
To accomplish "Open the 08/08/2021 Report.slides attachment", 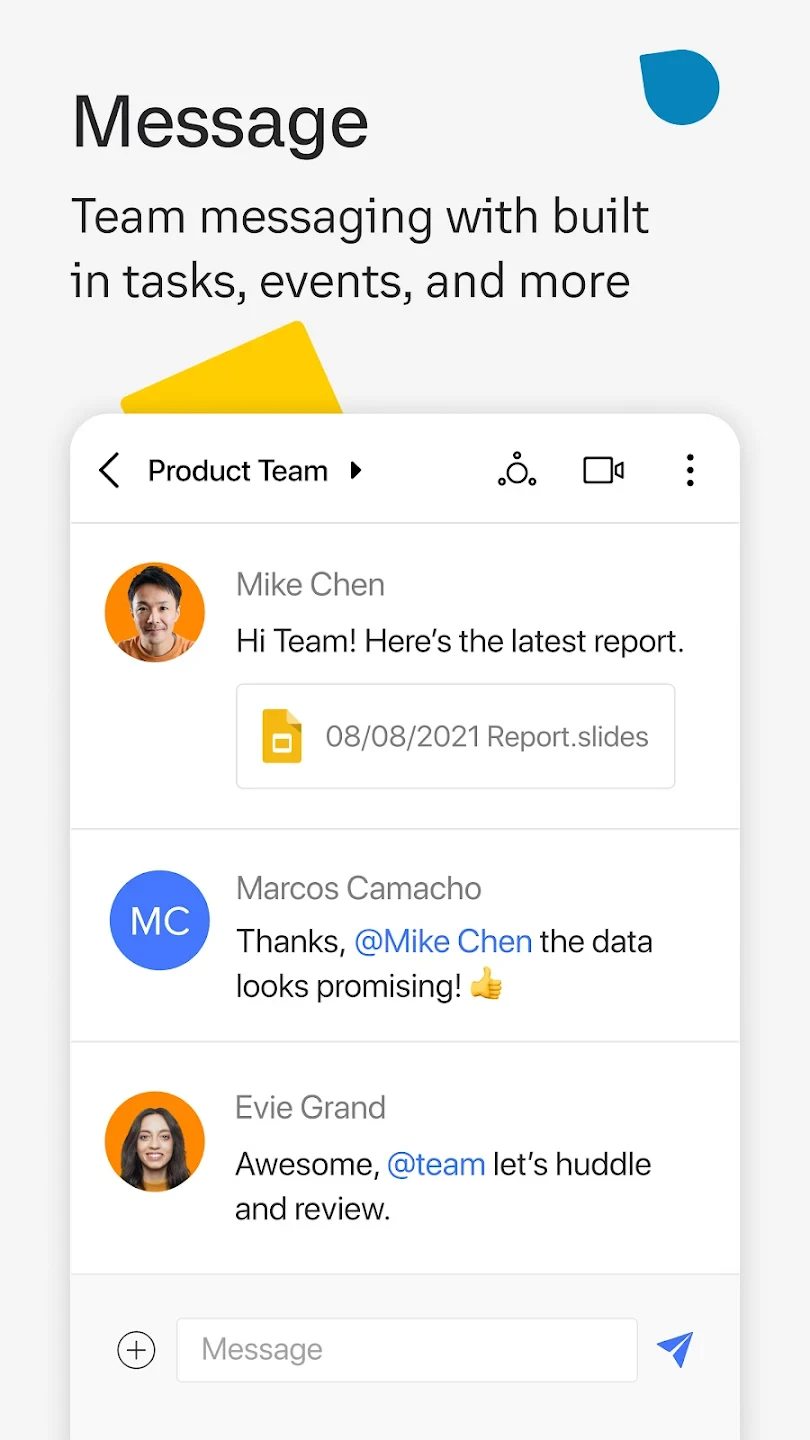I will (486, 737).
